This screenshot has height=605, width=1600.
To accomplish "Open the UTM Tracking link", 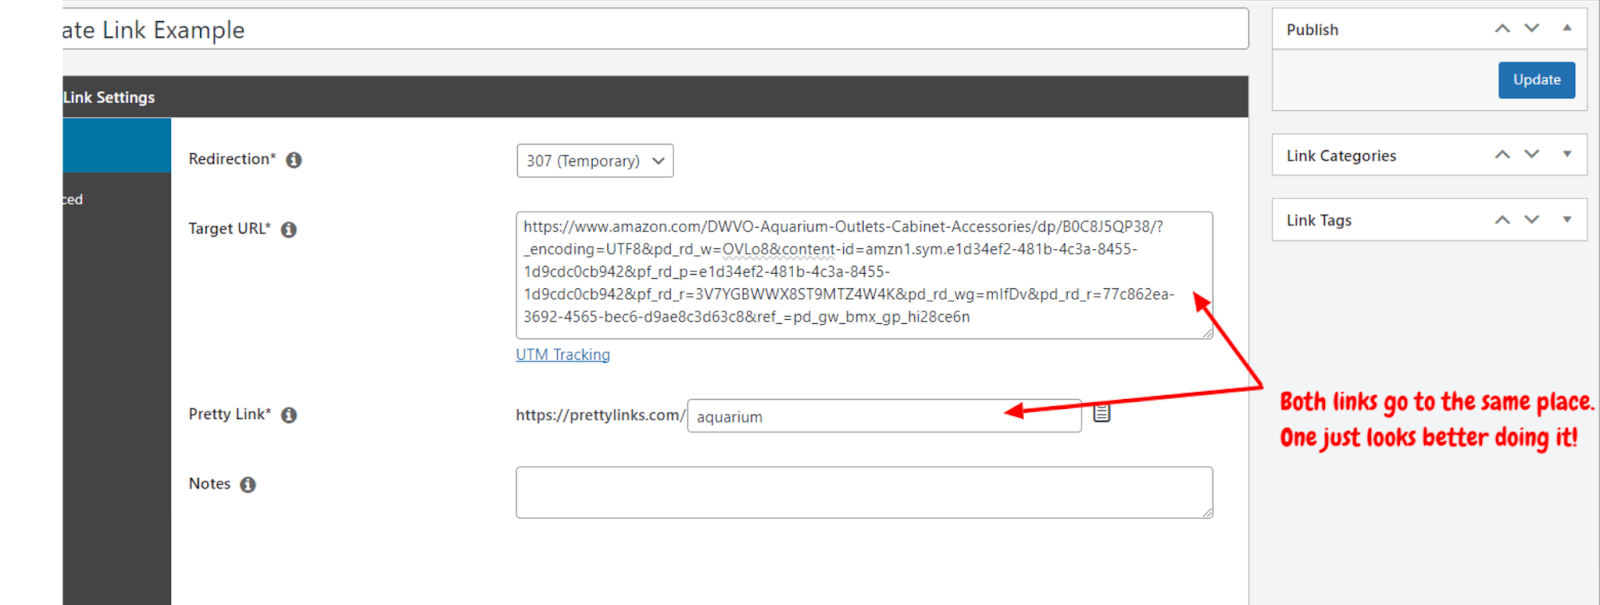I will (563, 355).
